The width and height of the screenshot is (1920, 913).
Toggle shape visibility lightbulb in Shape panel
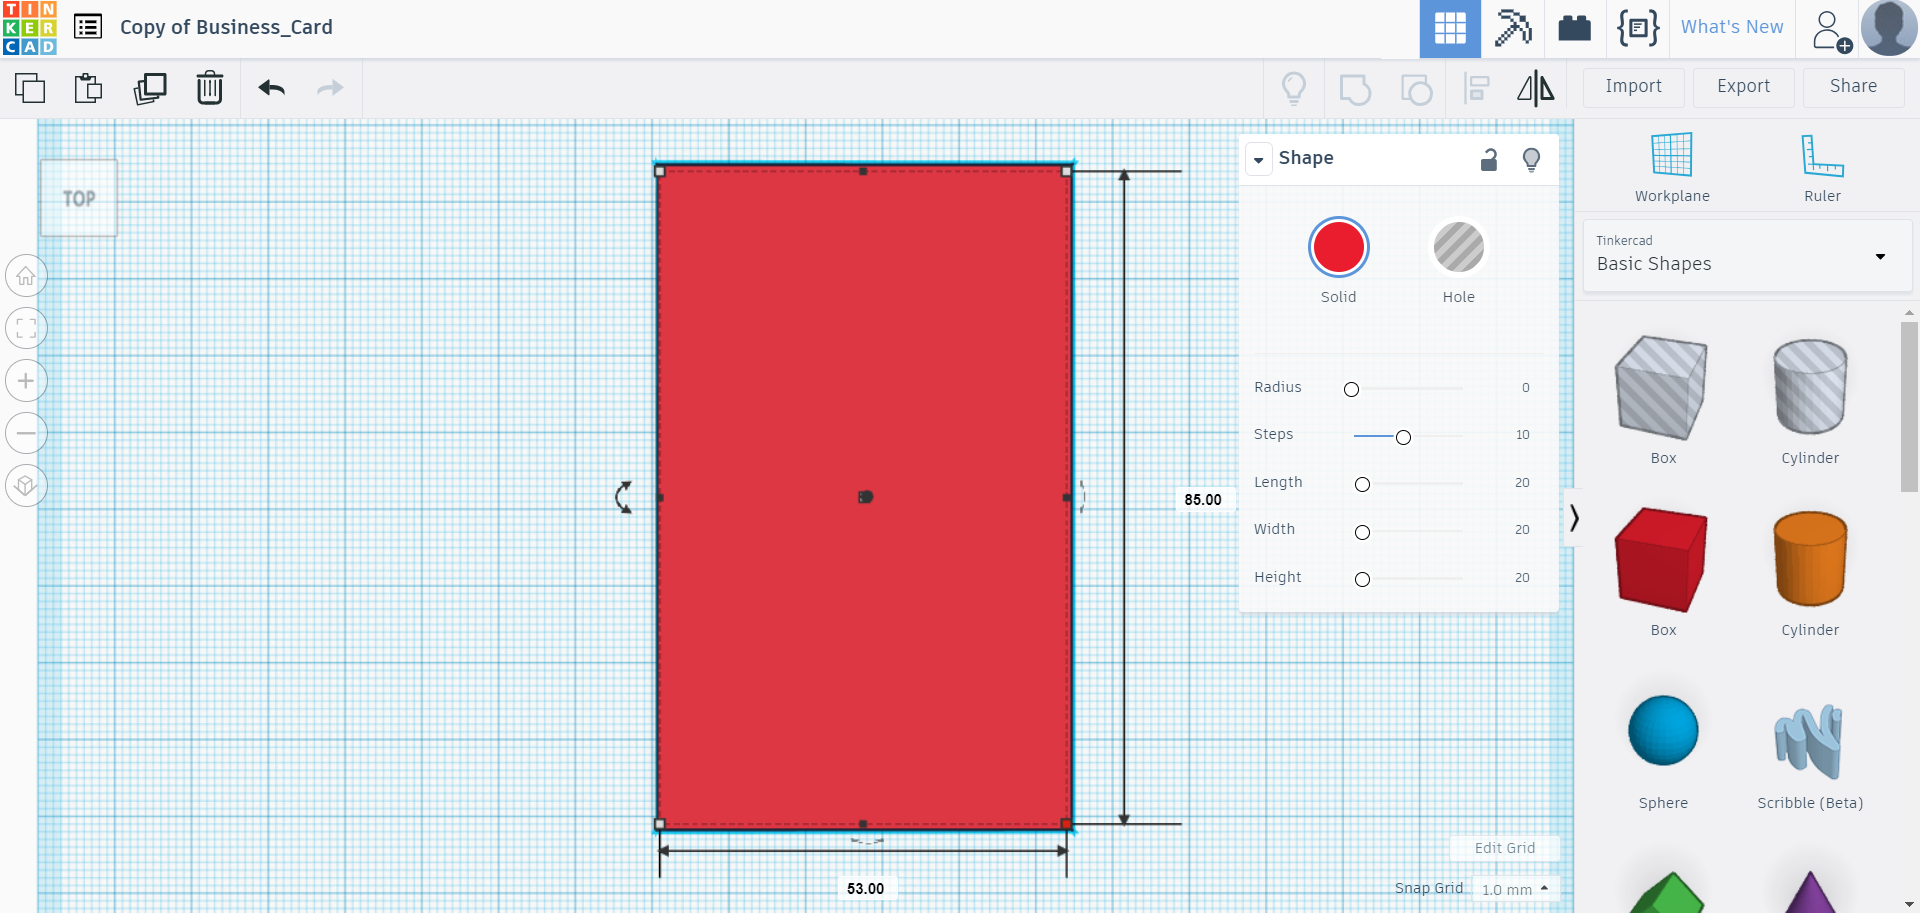(1531, 159)
